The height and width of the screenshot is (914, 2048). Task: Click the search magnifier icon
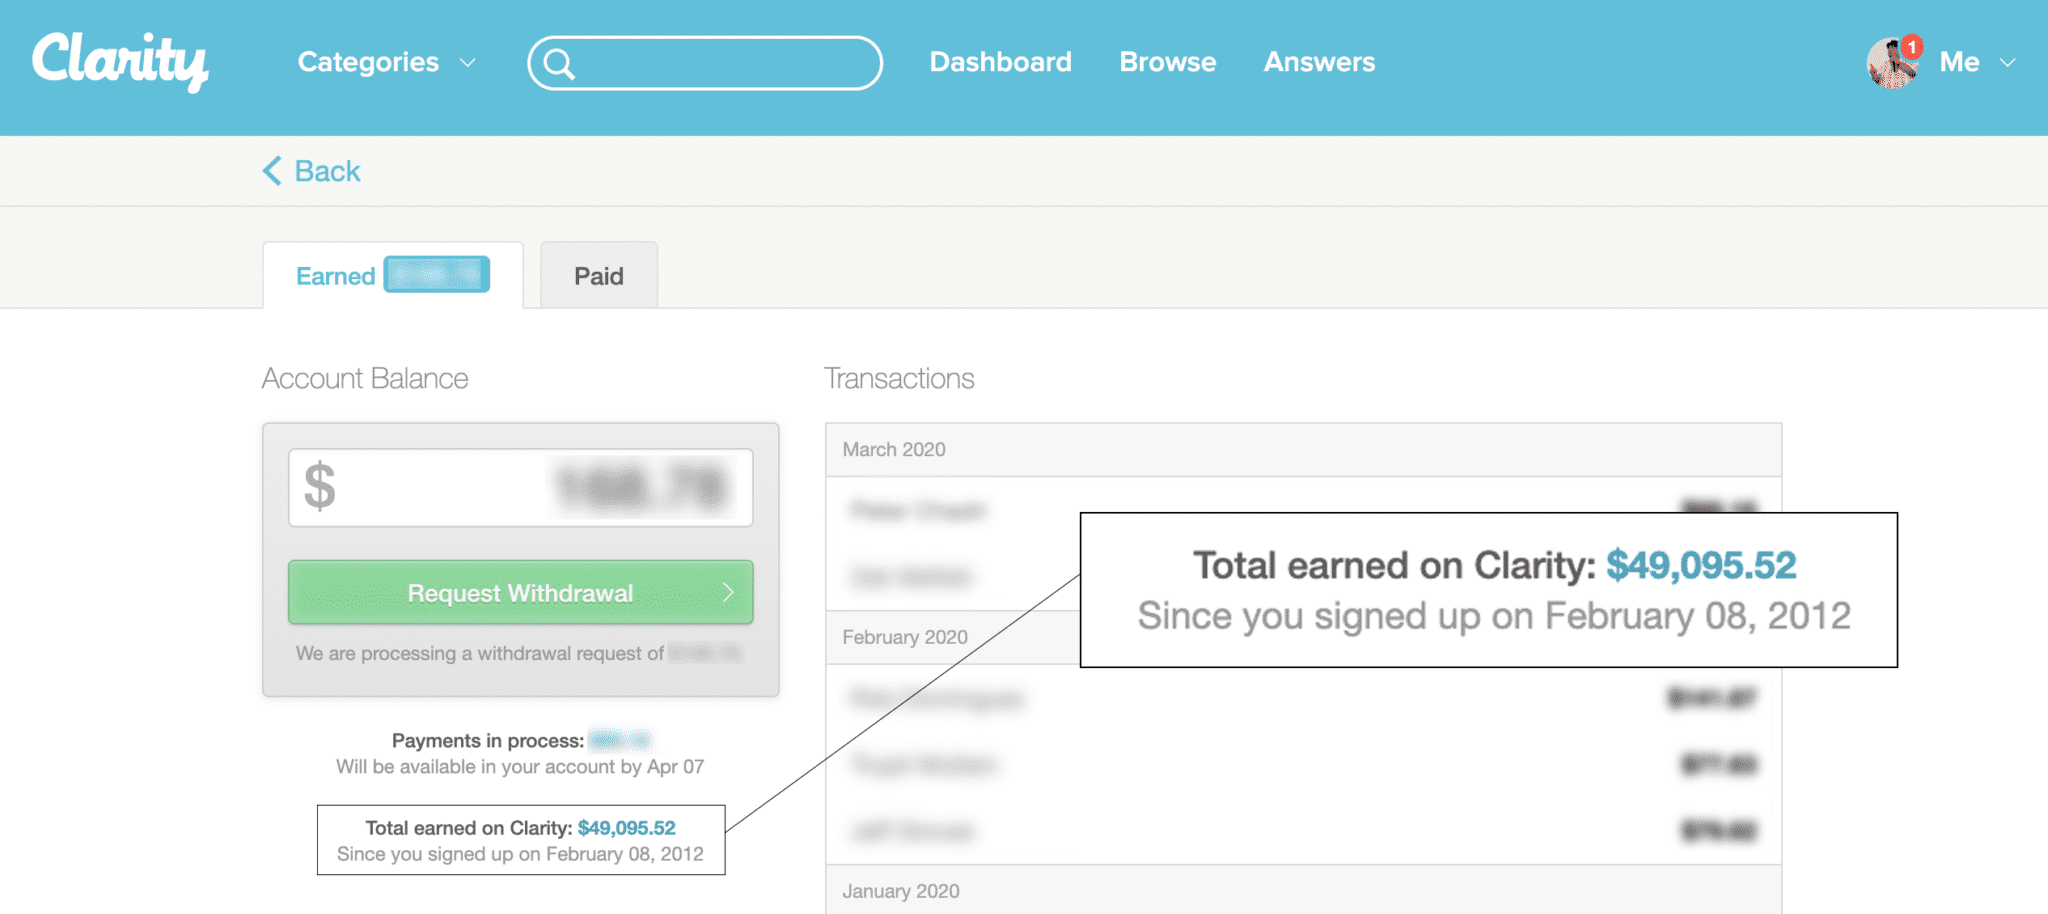click(x=559, y=64)
